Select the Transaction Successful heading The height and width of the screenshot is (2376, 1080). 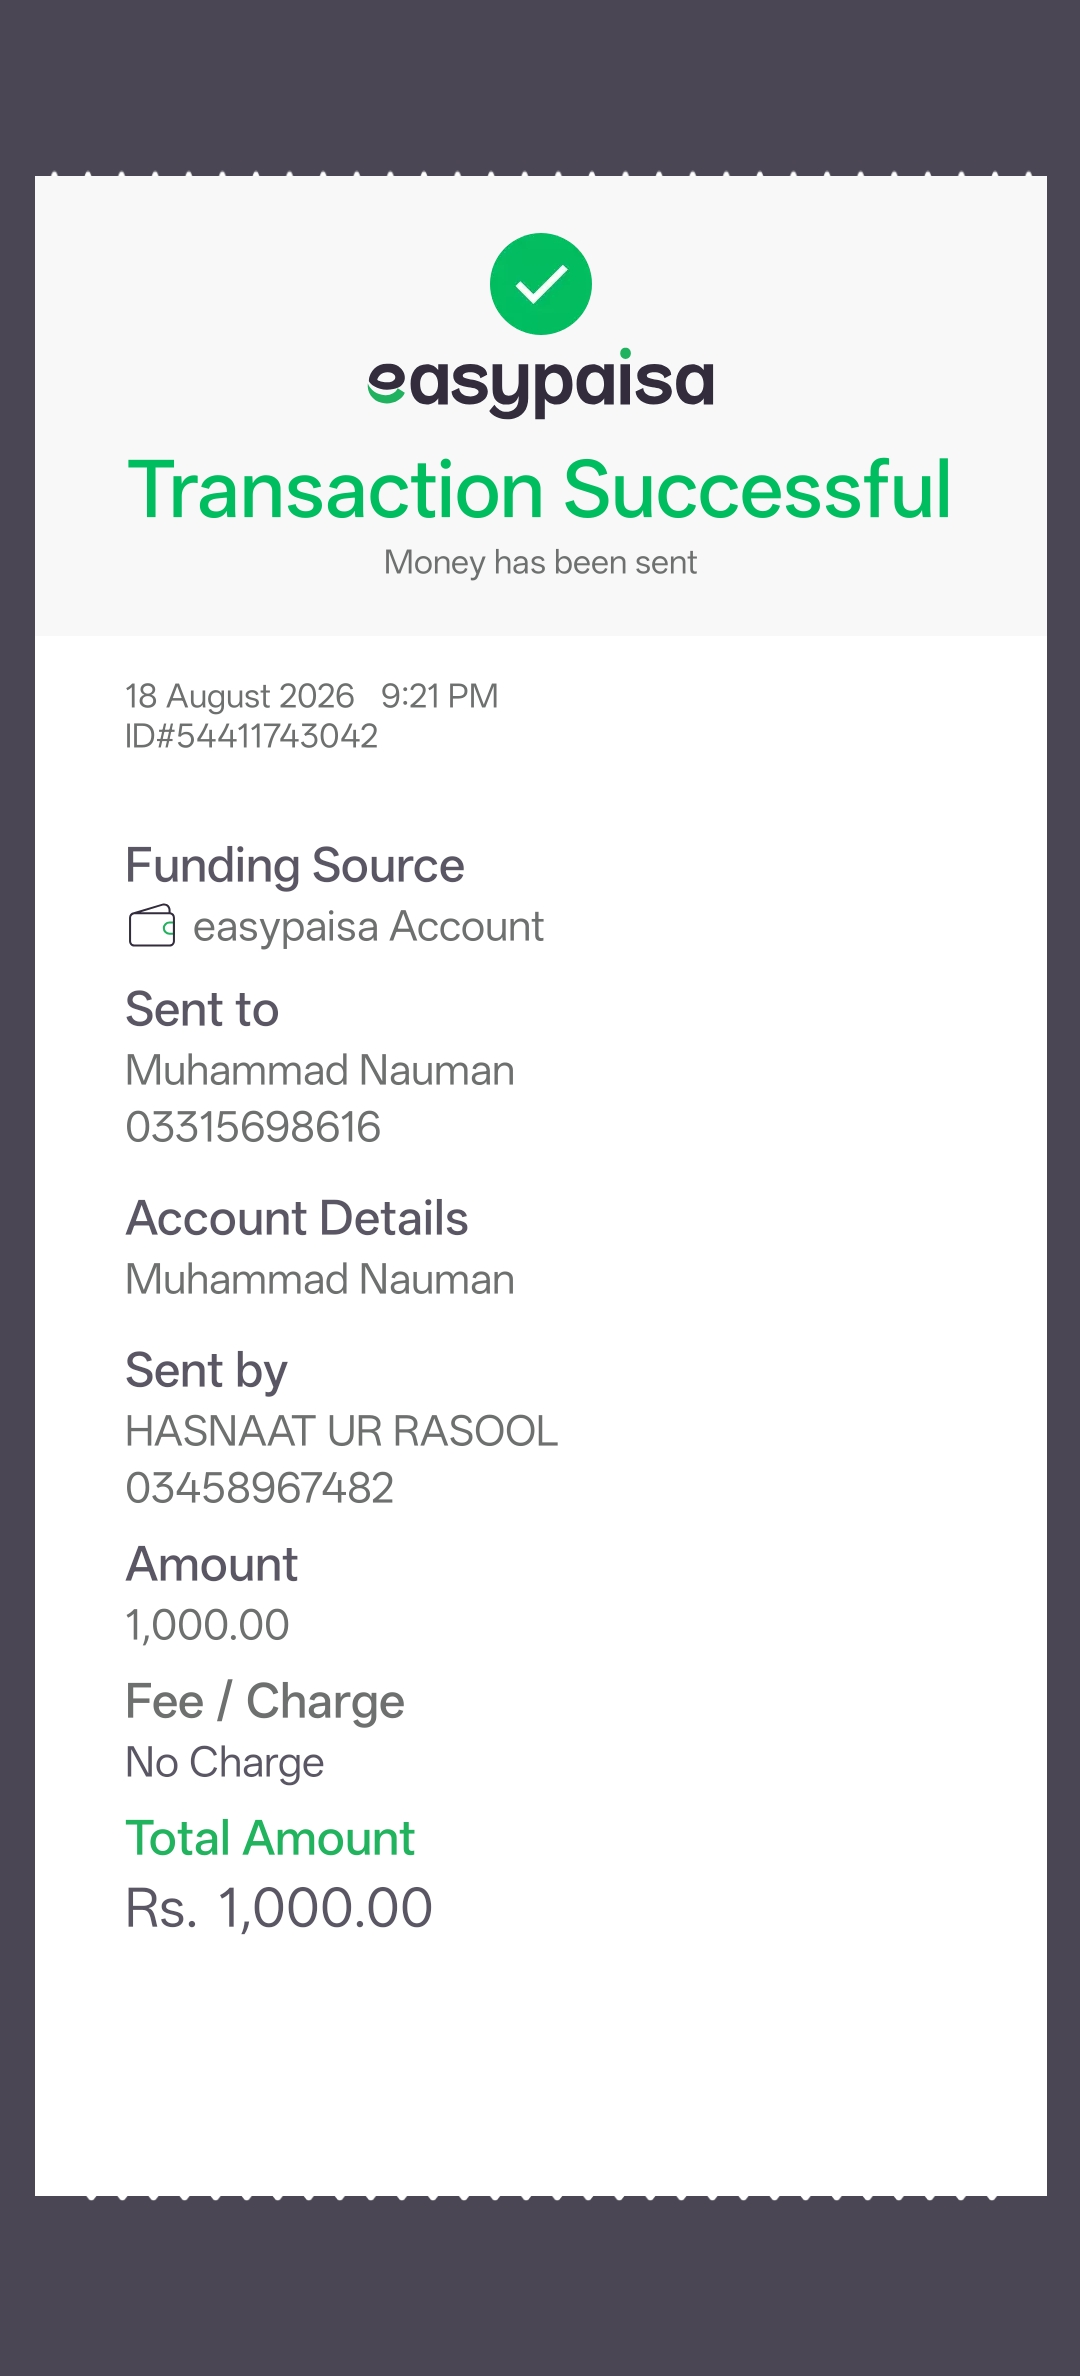pyautogui.click(x=540, y=490)
